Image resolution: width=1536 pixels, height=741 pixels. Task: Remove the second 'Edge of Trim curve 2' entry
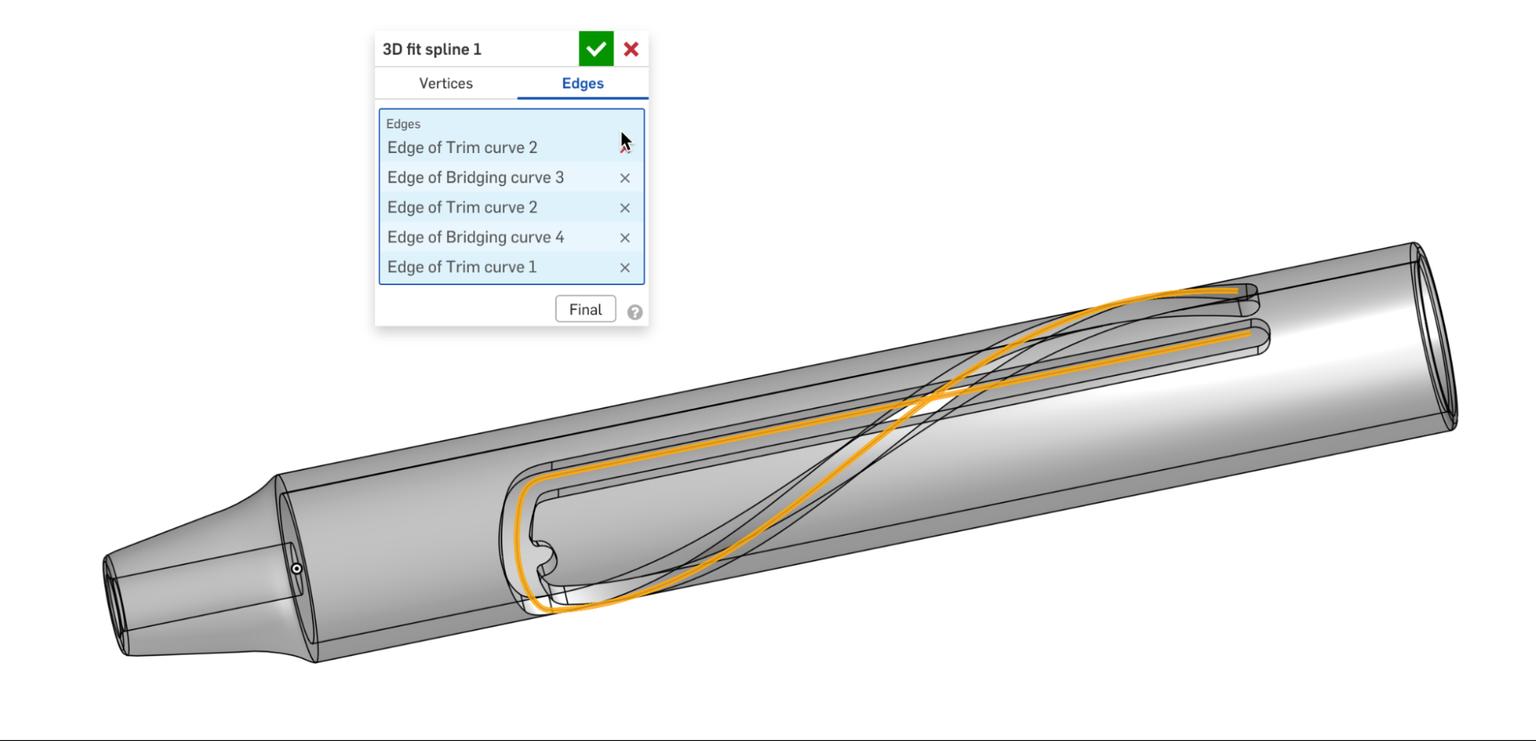(x=623, y=207)
